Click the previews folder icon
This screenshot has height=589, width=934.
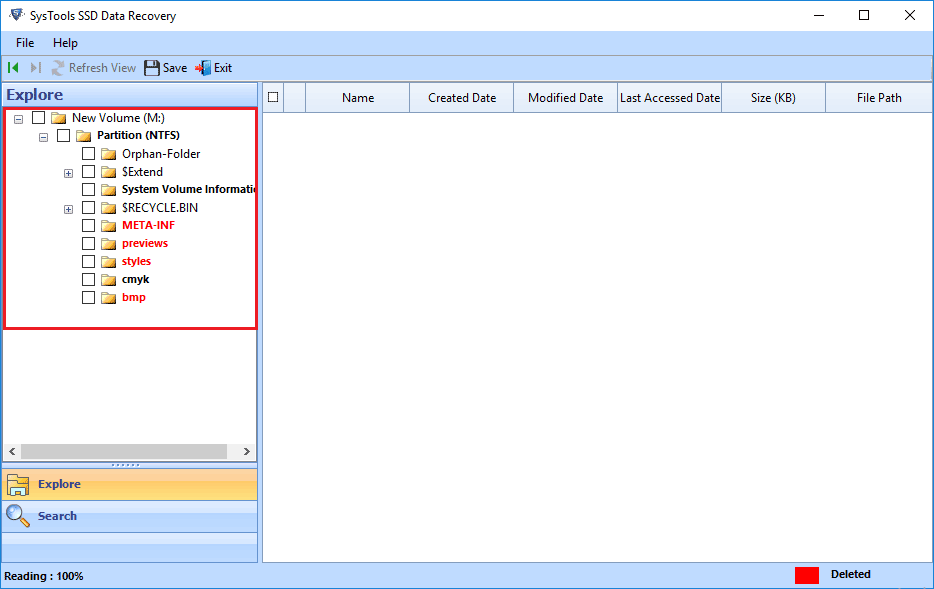click(108, 244)
